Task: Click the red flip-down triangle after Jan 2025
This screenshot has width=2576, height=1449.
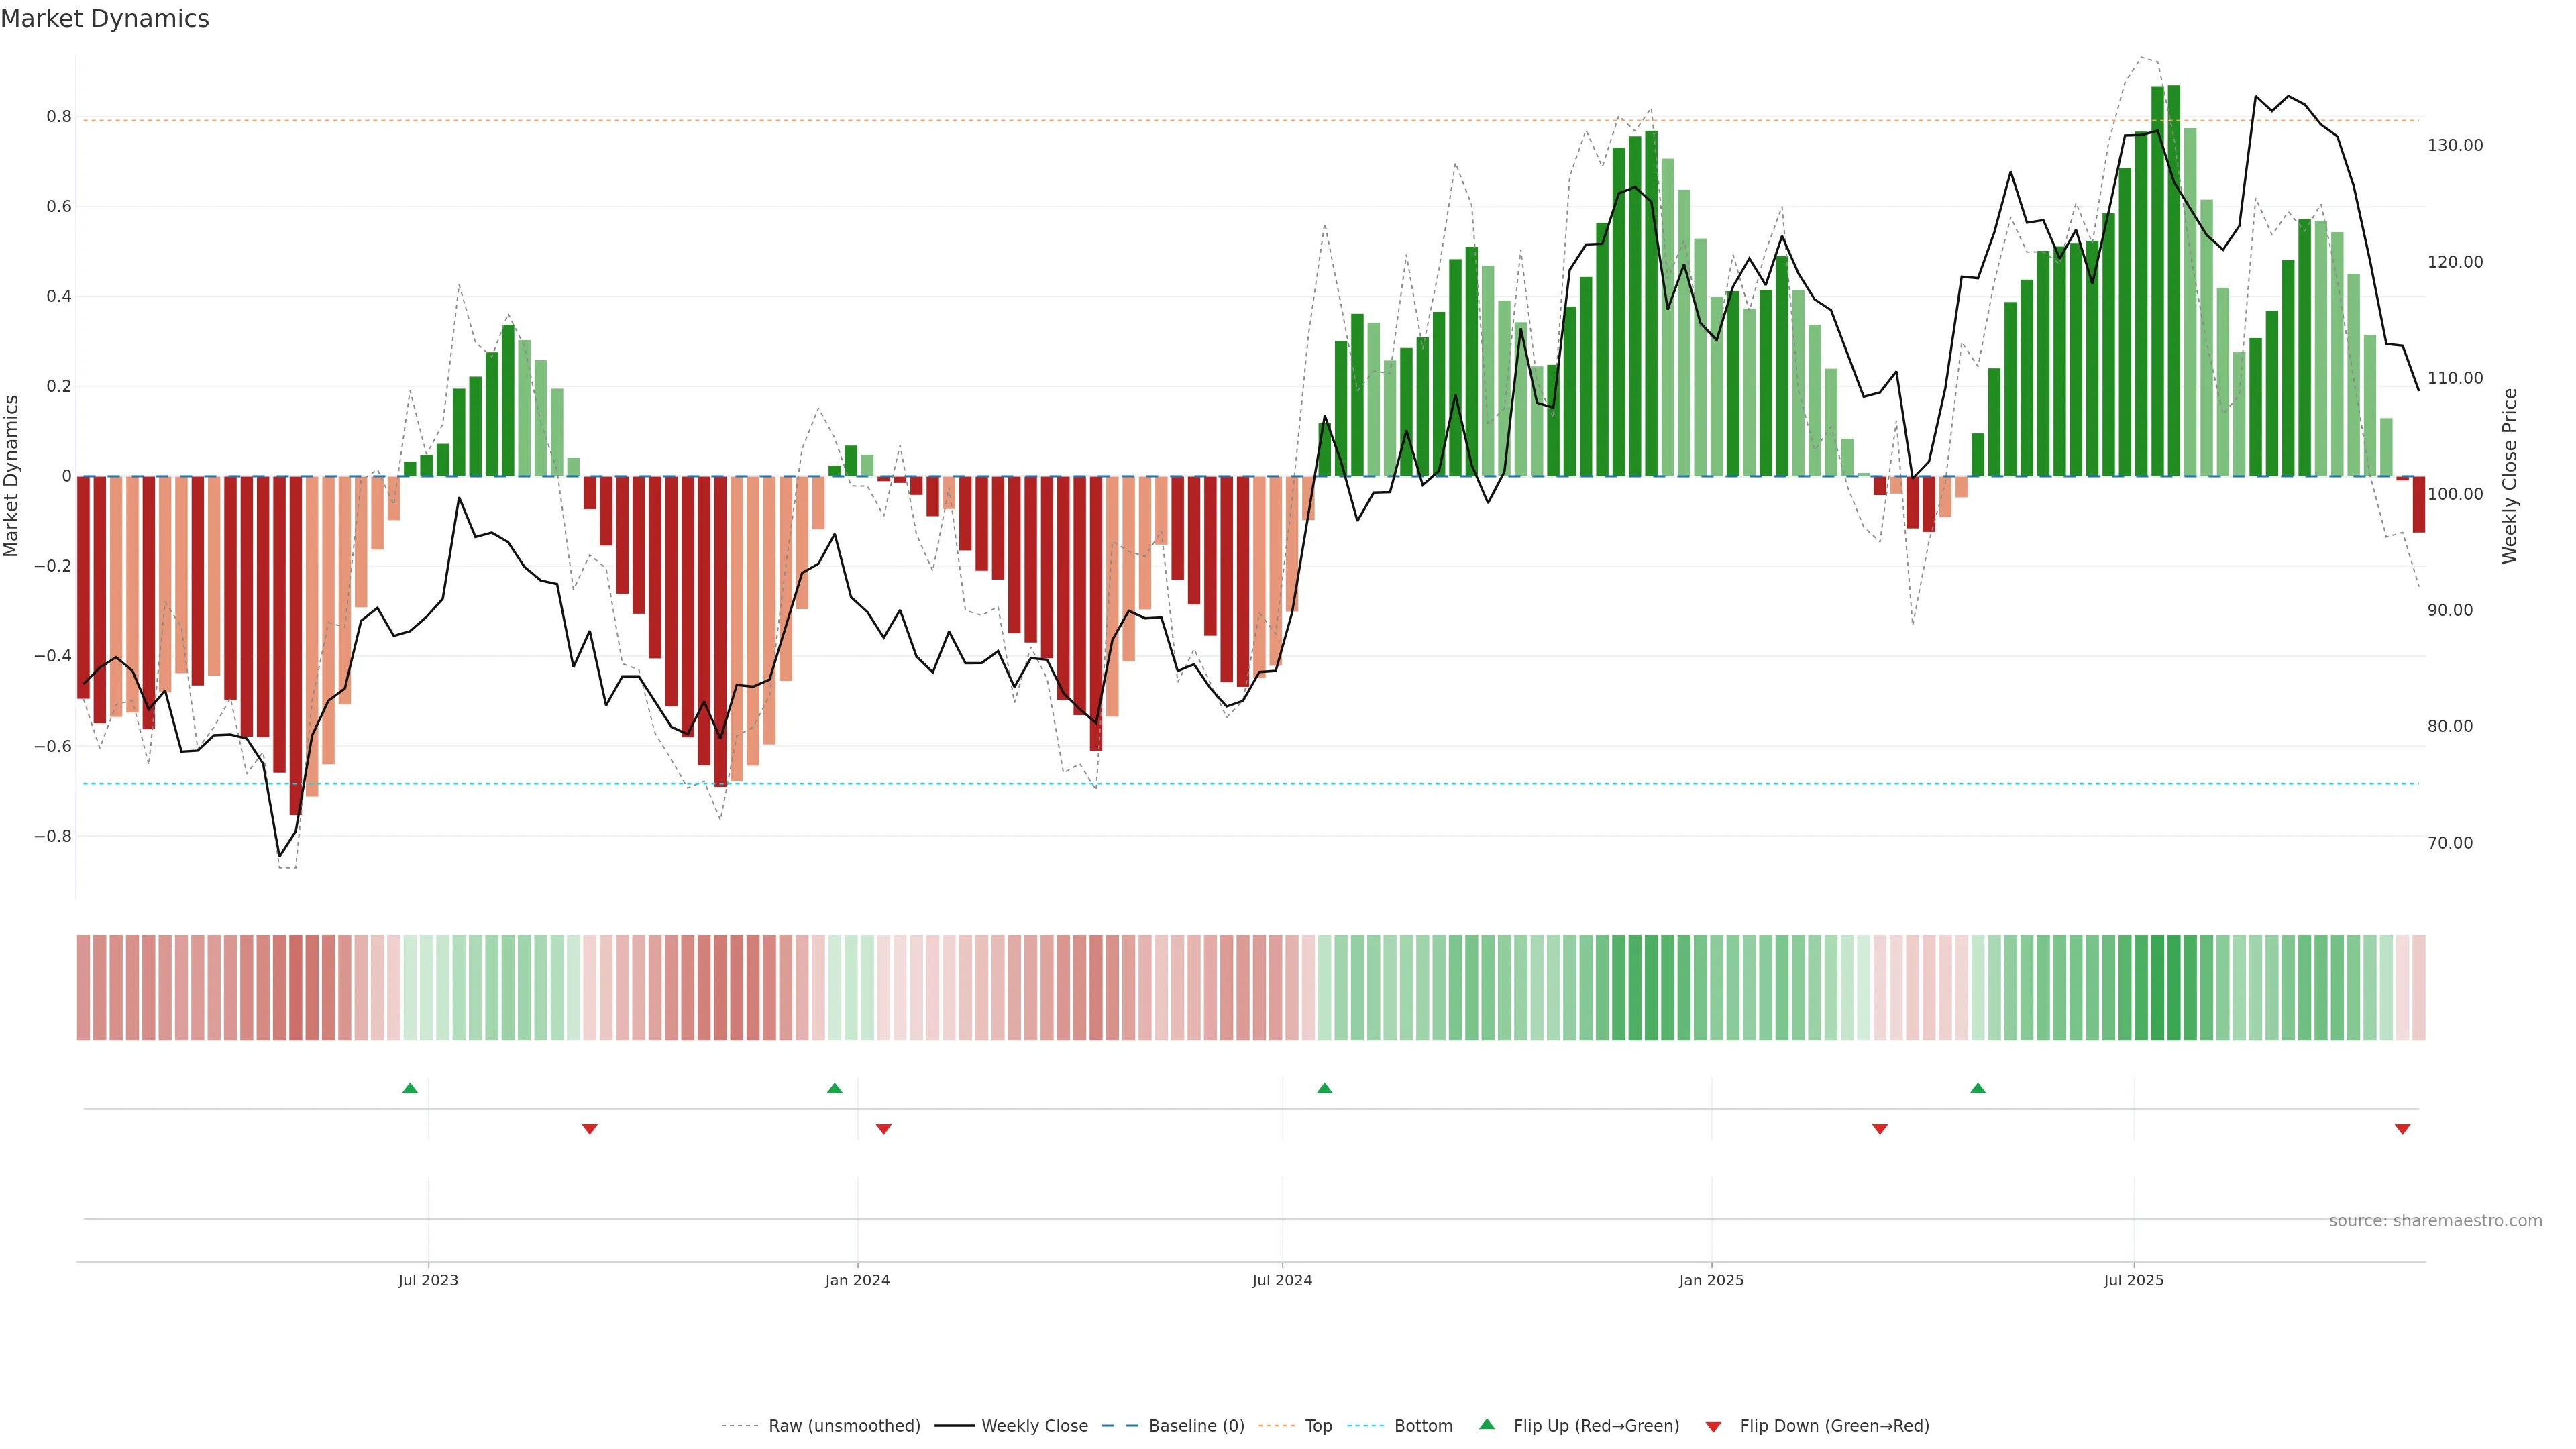Action: (1879, 1129)
